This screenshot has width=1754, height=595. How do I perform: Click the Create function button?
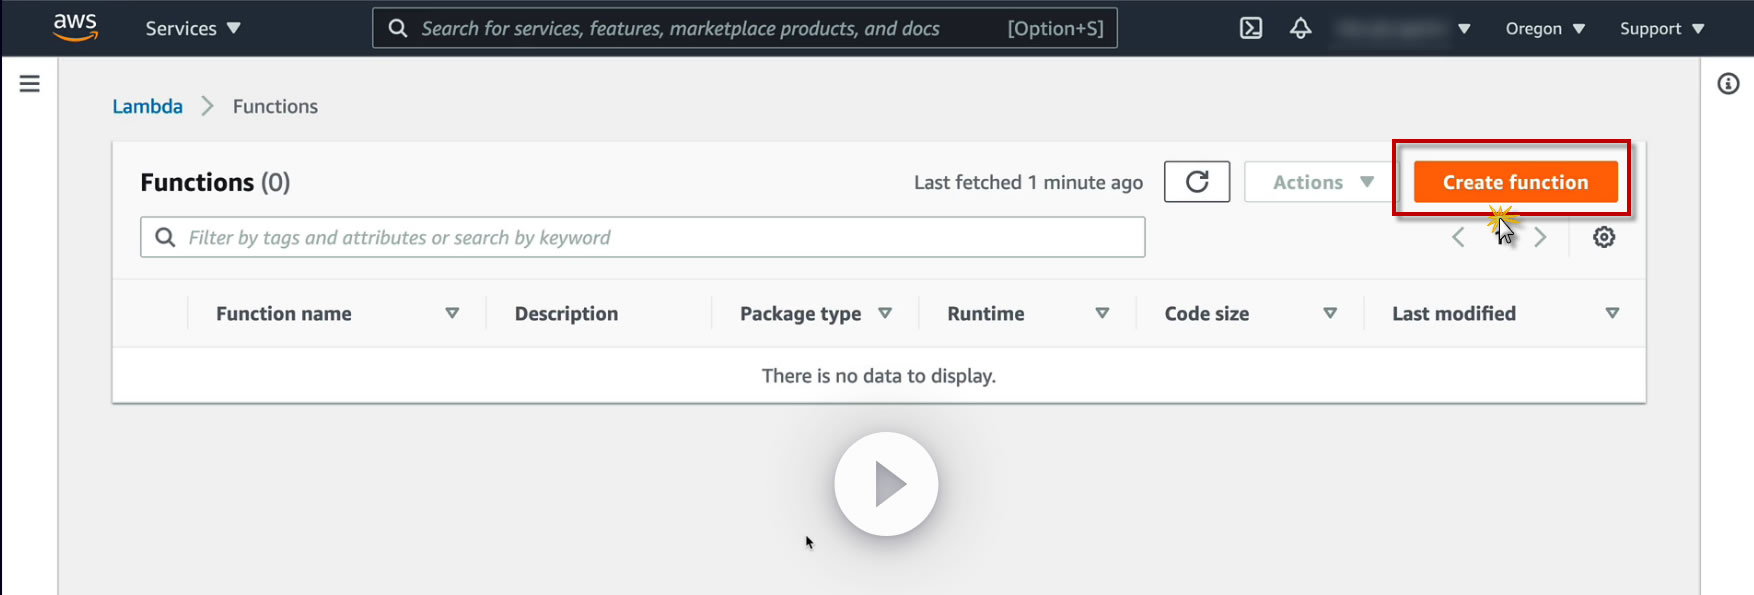point(1515,182)
